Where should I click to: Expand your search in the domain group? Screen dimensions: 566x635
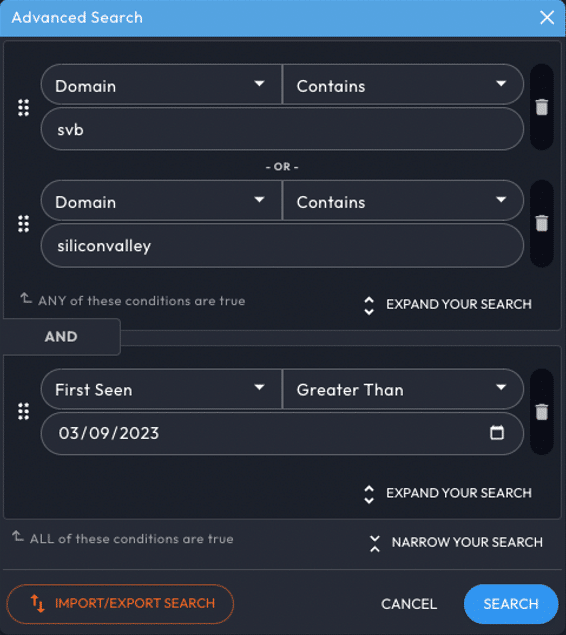tap(448, 305)
